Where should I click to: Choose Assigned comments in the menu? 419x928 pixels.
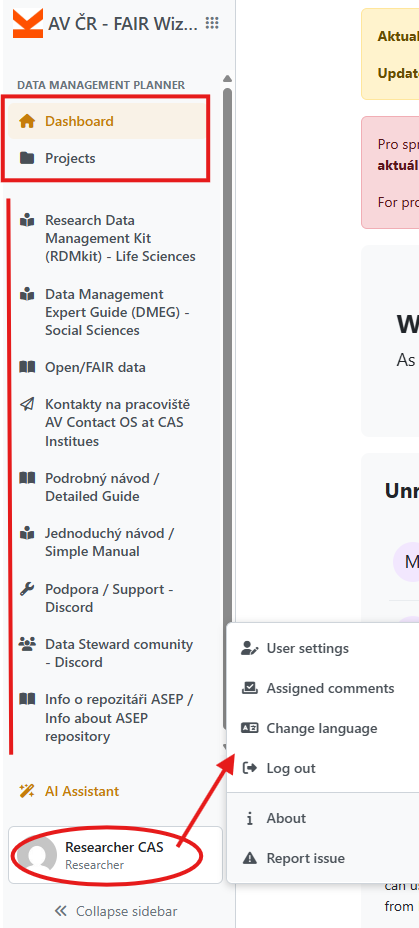(323, 688)
